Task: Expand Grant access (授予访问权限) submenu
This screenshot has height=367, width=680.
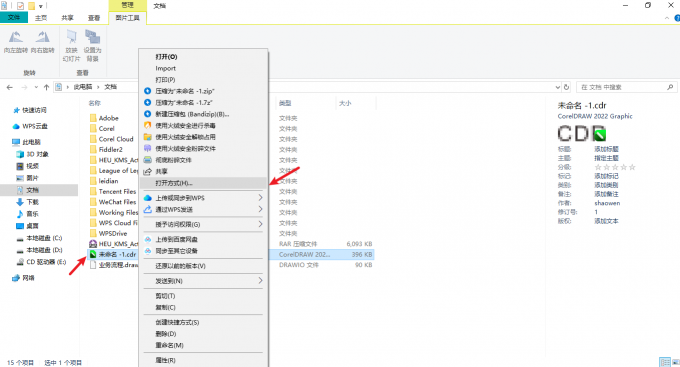Action: pos(203,224)
